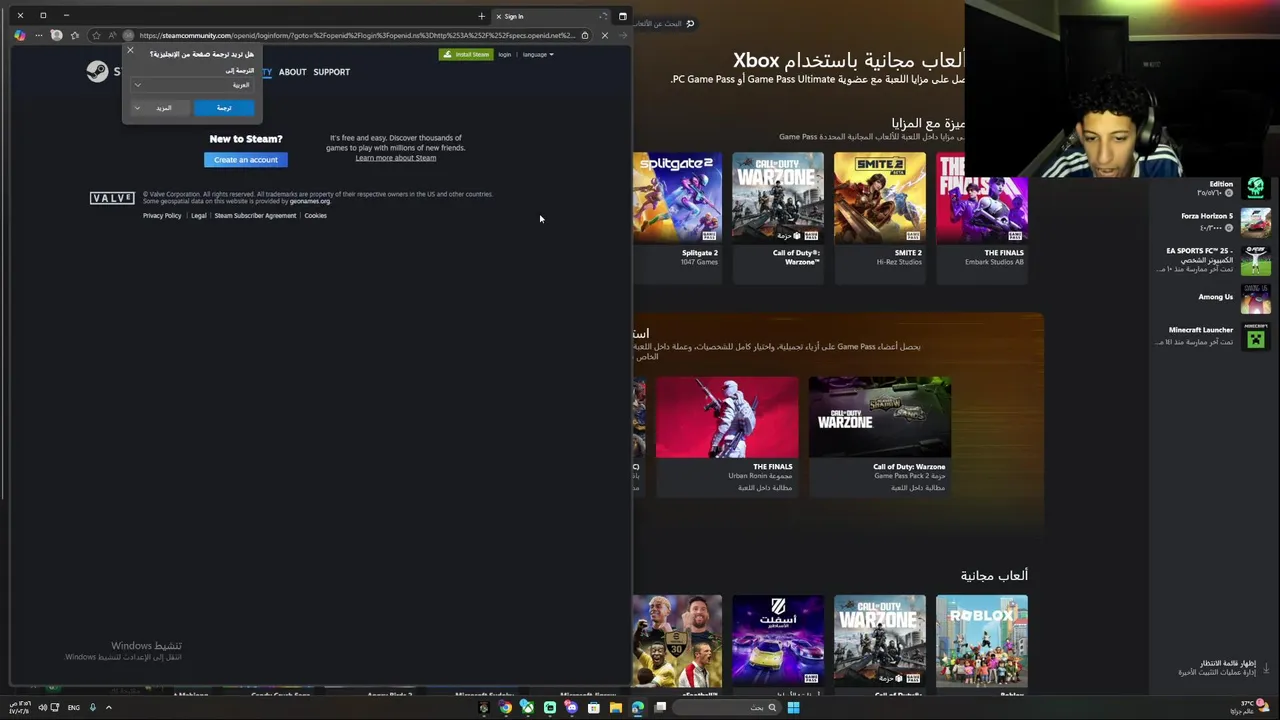1280x720 pixels.
Task: Open Discord from the taskbar
Action: point(572,707)
